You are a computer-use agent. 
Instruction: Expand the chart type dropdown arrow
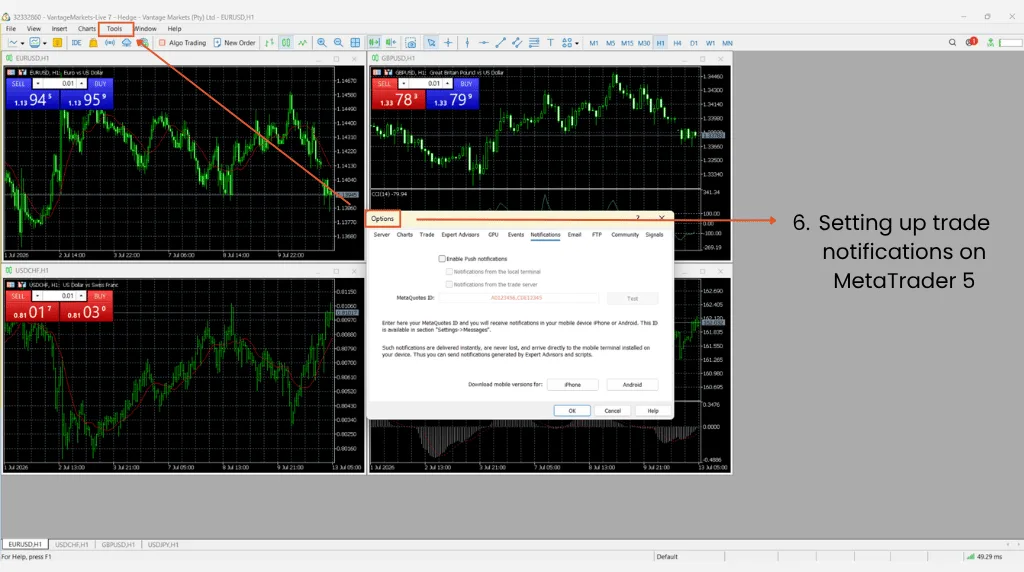coord(22,44)
